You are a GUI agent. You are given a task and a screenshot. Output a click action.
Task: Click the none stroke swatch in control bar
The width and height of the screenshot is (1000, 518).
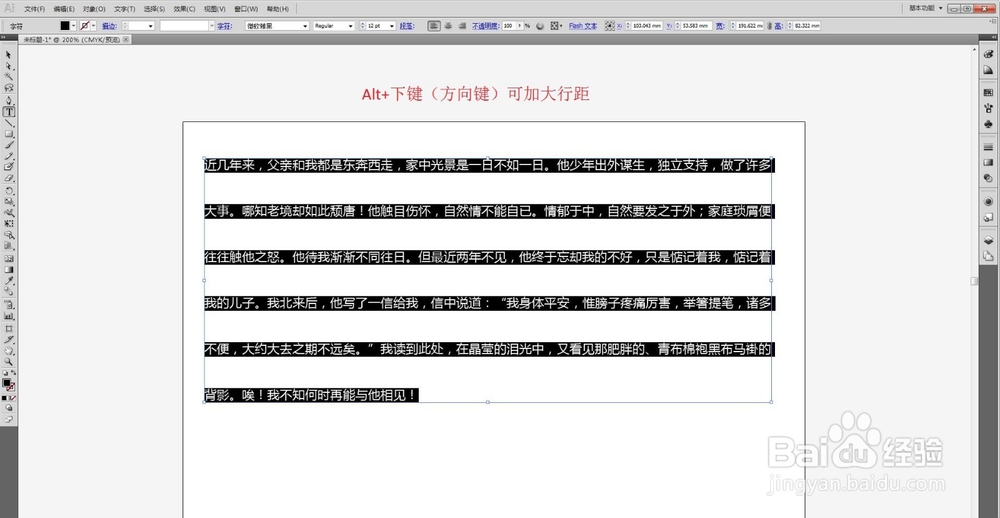click(85, 26)
